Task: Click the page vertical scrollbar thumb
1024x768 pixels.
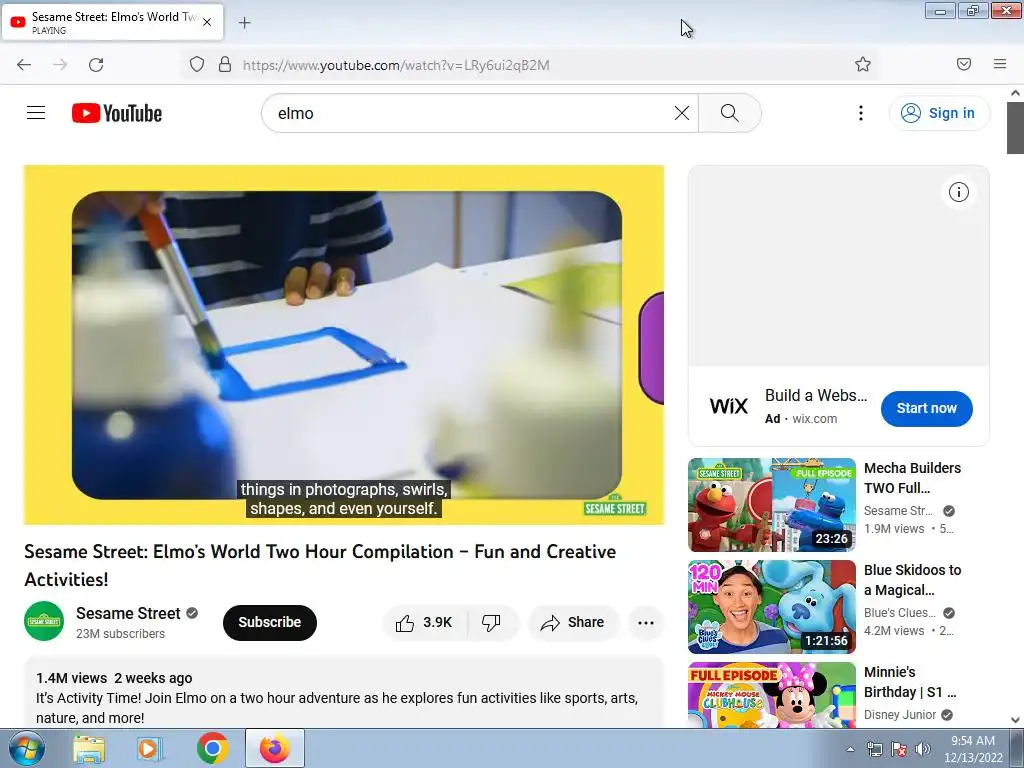Action: point(1015,128)
